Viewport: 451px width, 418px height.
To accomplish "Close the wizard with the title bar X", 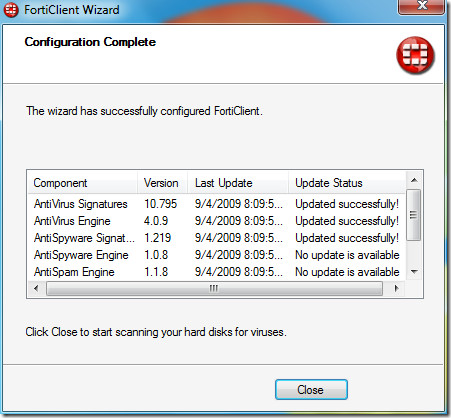I will tap(422, 6).
